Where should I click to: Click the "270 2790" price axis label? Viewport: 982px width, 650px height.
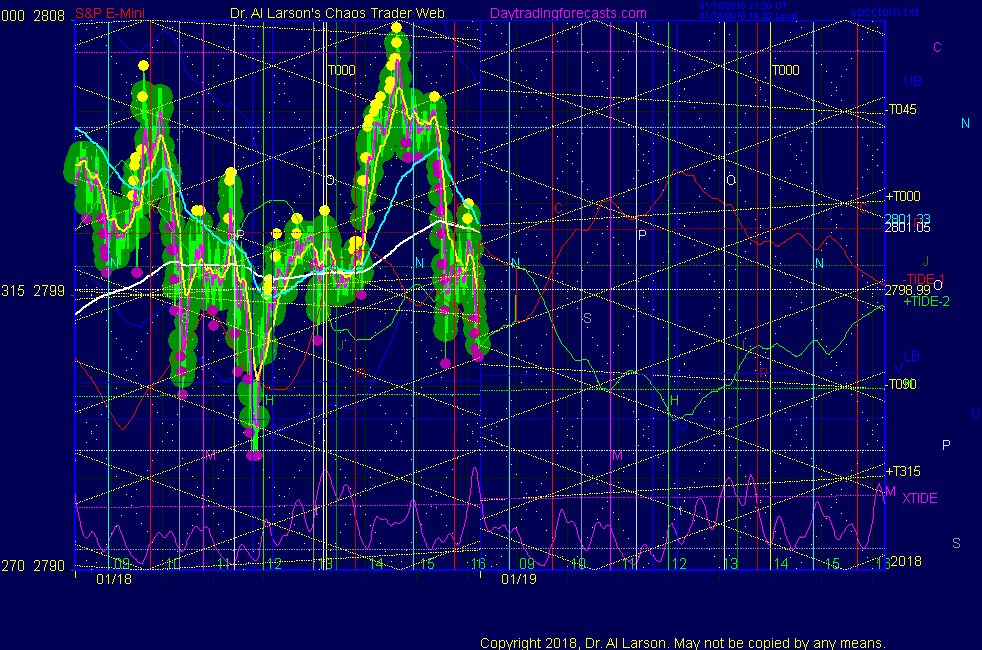(33, 565)
